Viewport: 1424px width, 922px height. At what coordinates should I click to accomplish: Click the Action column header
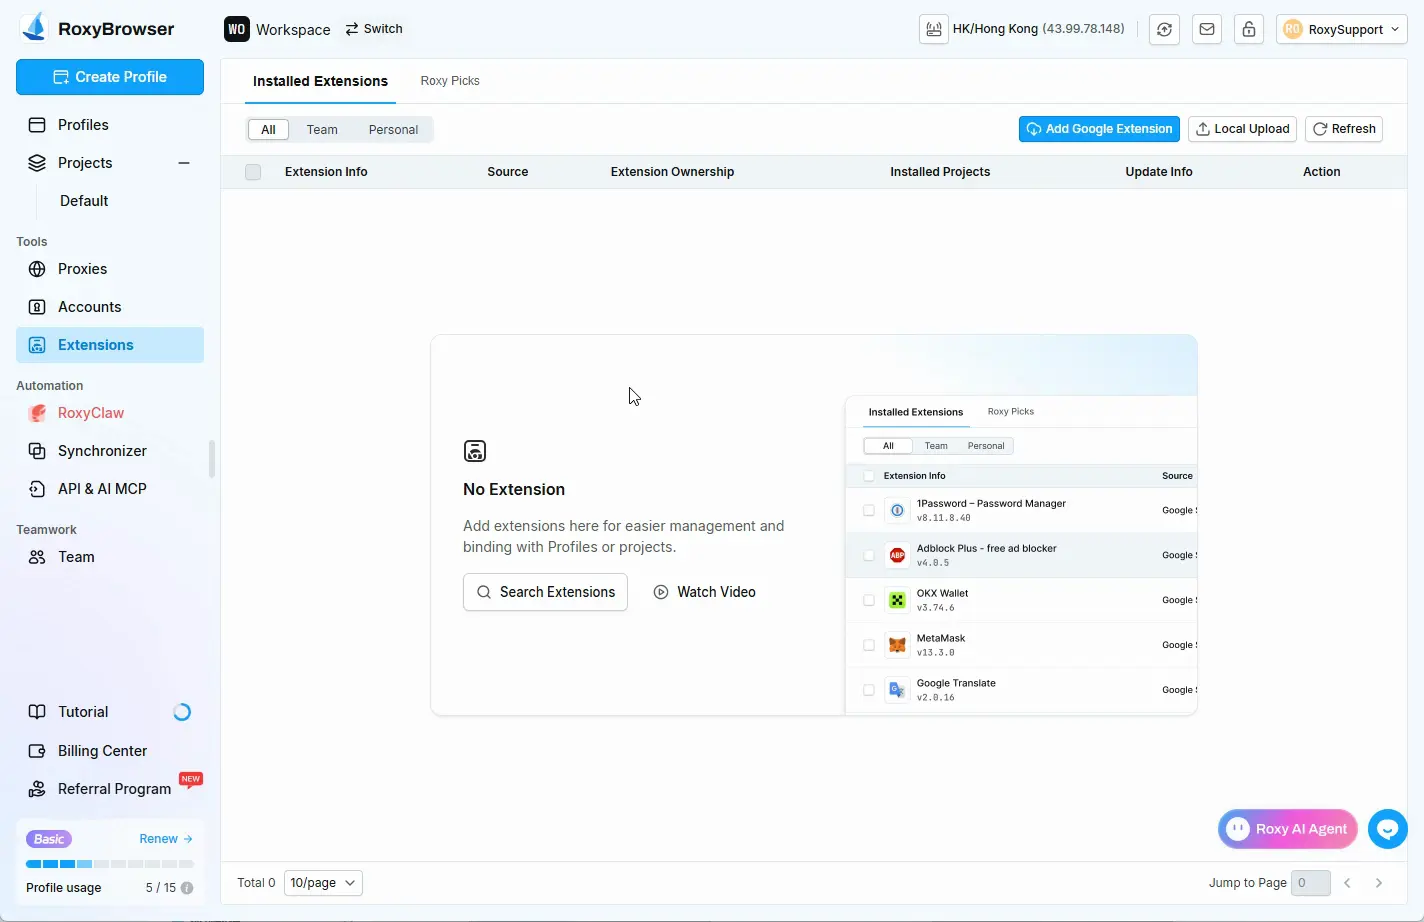(x=1322, y=172)
